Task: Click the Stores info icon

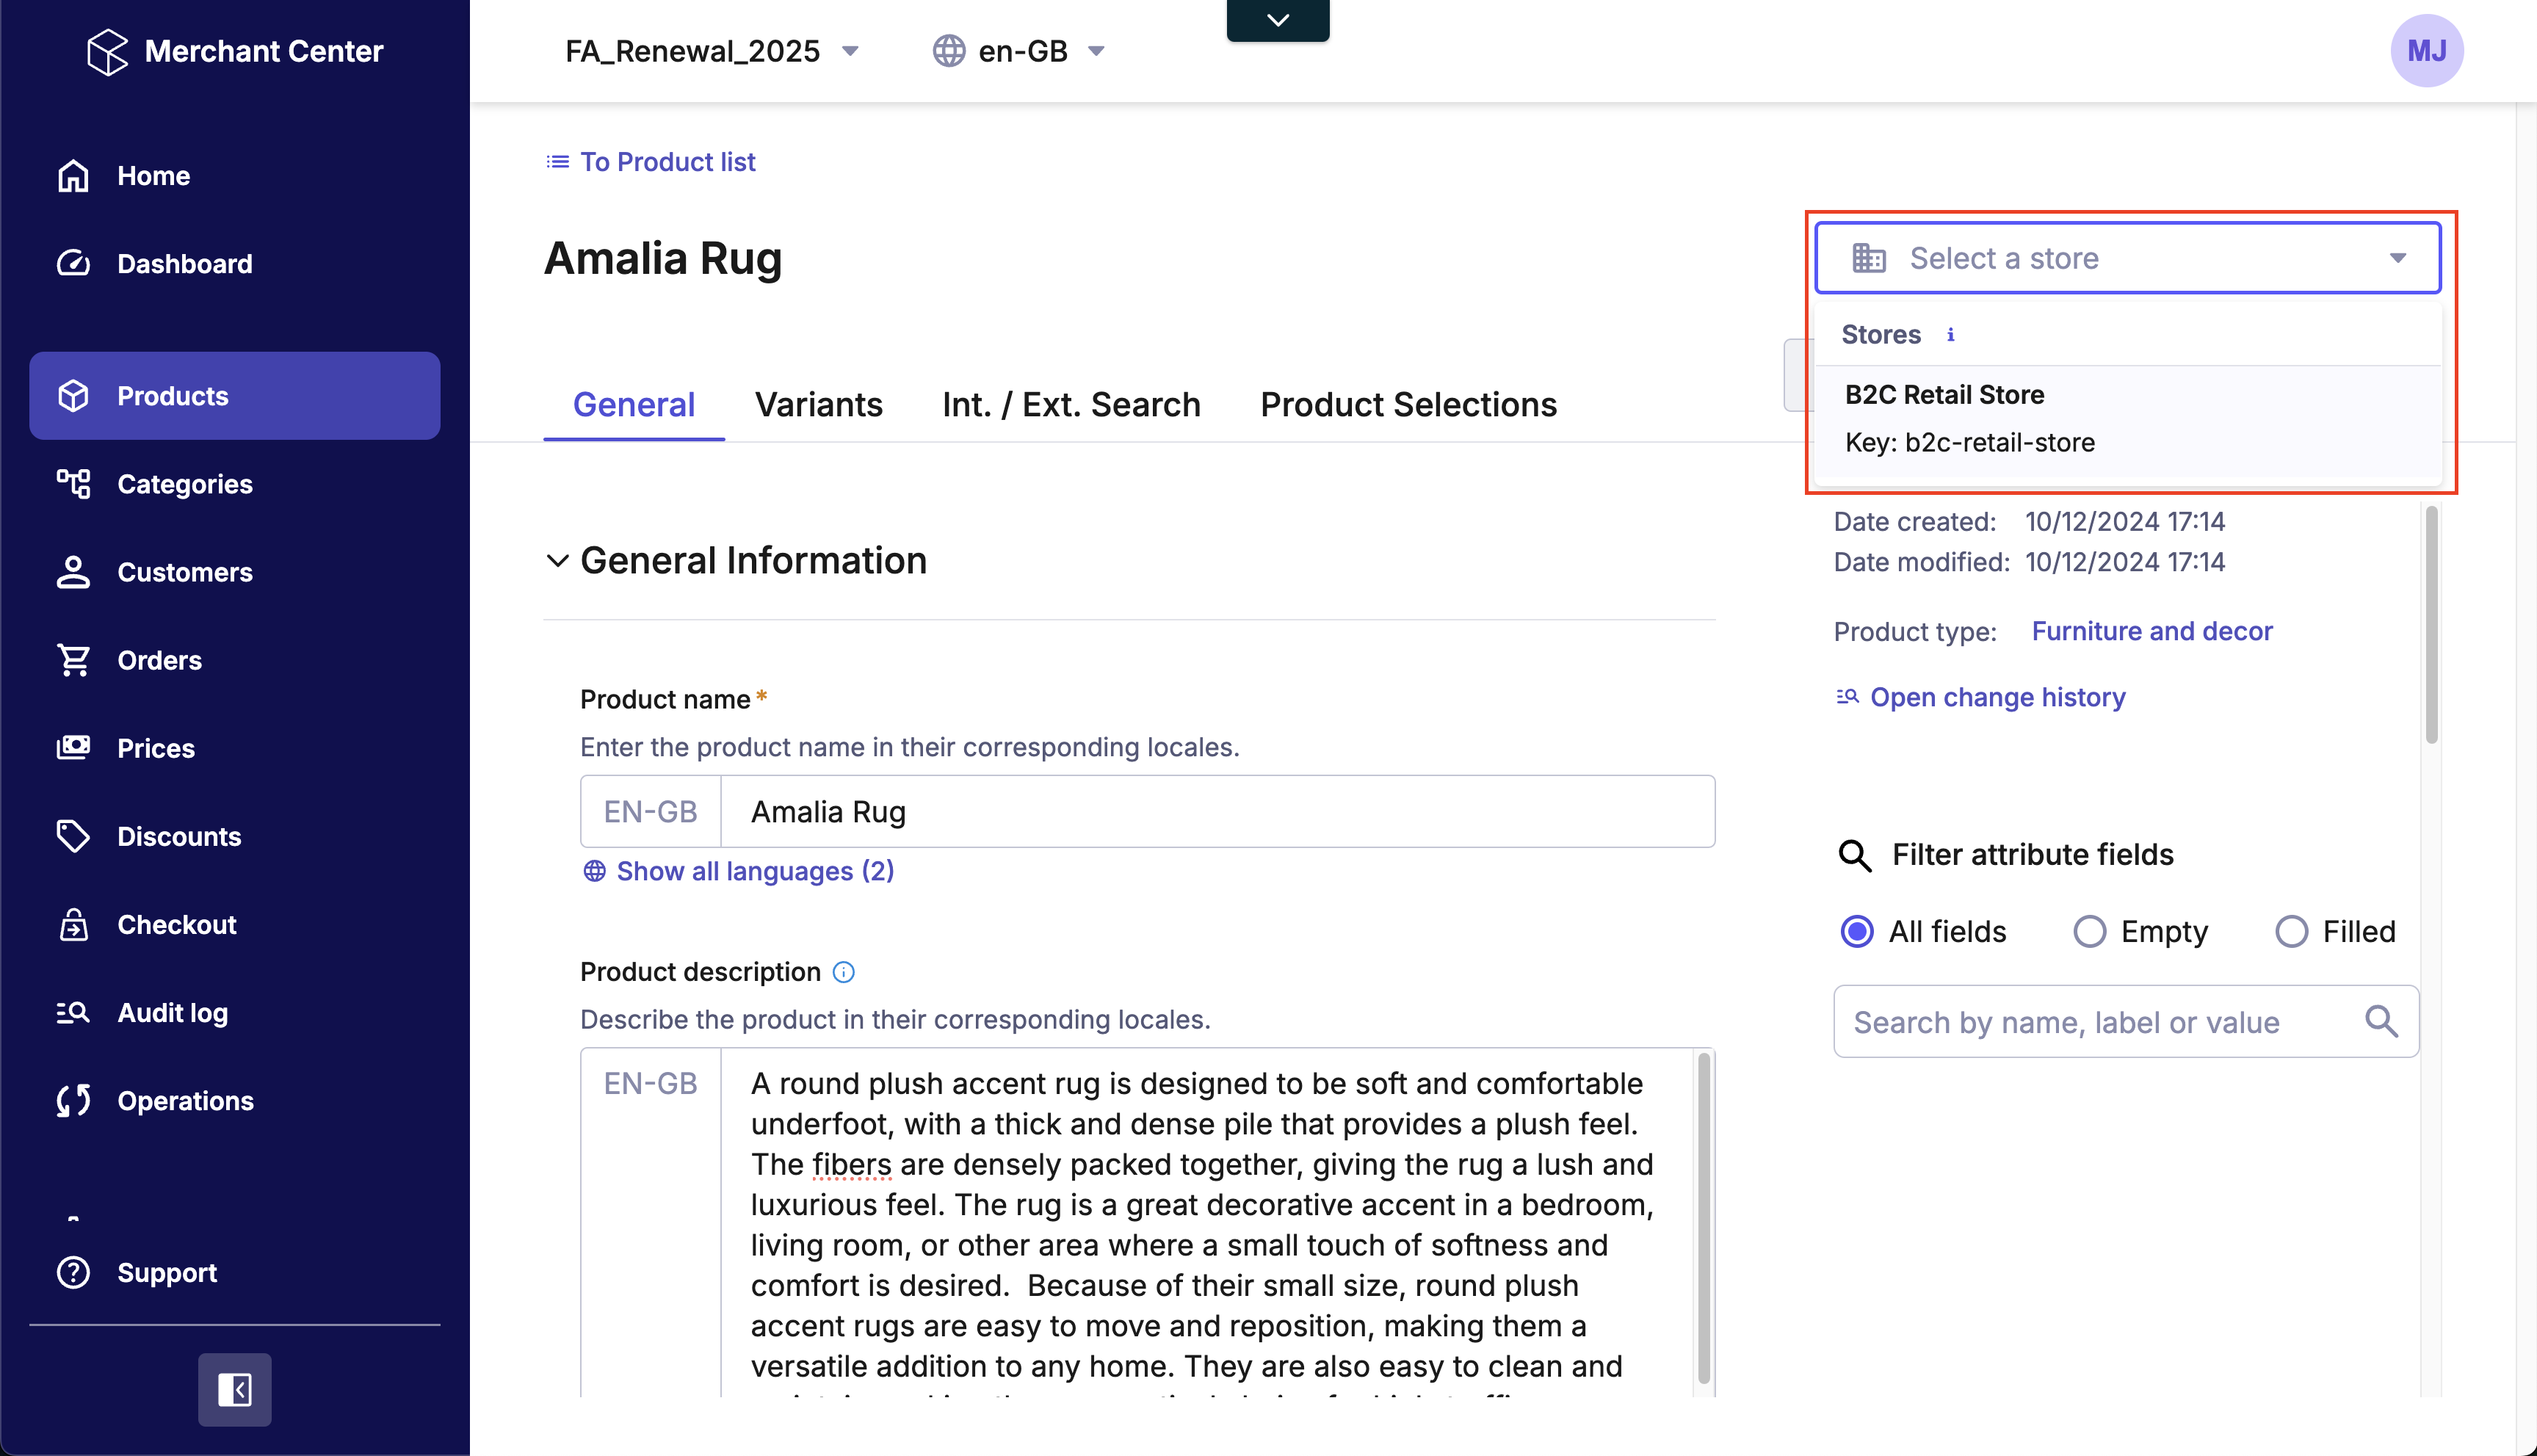Action: click(x=1950, y=334)
